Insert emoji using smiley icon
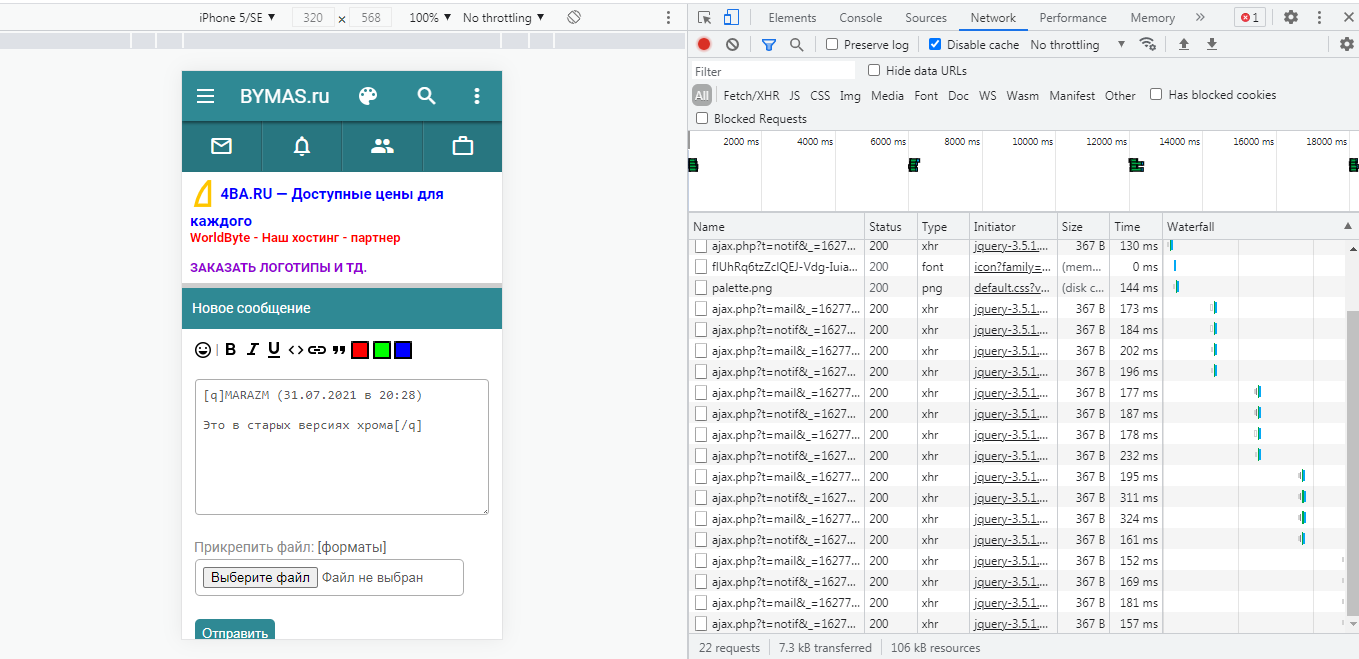1359x659 pixels. coord(203,350)
